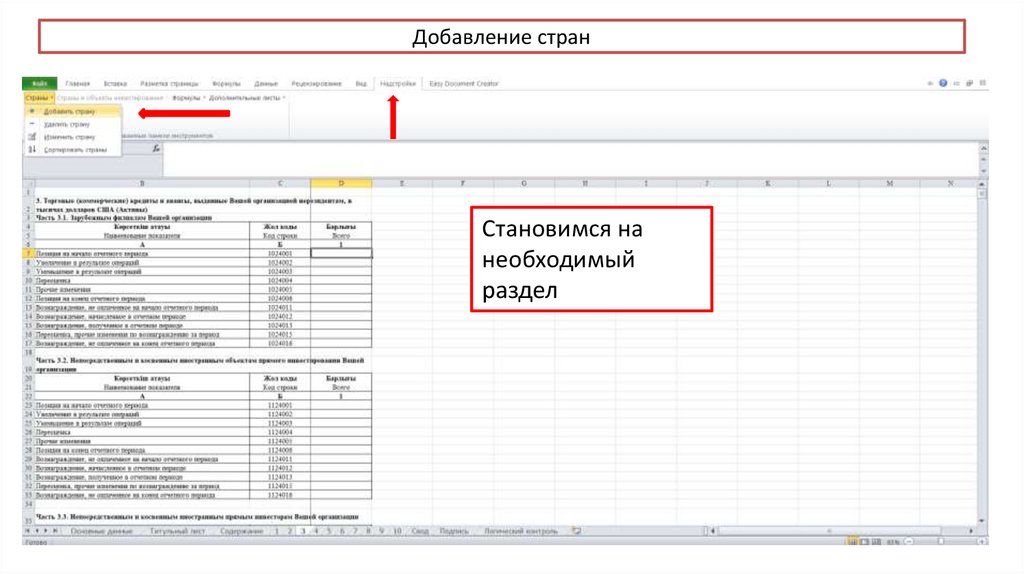Select active cell D7 beside 1024001

point(341,253)
